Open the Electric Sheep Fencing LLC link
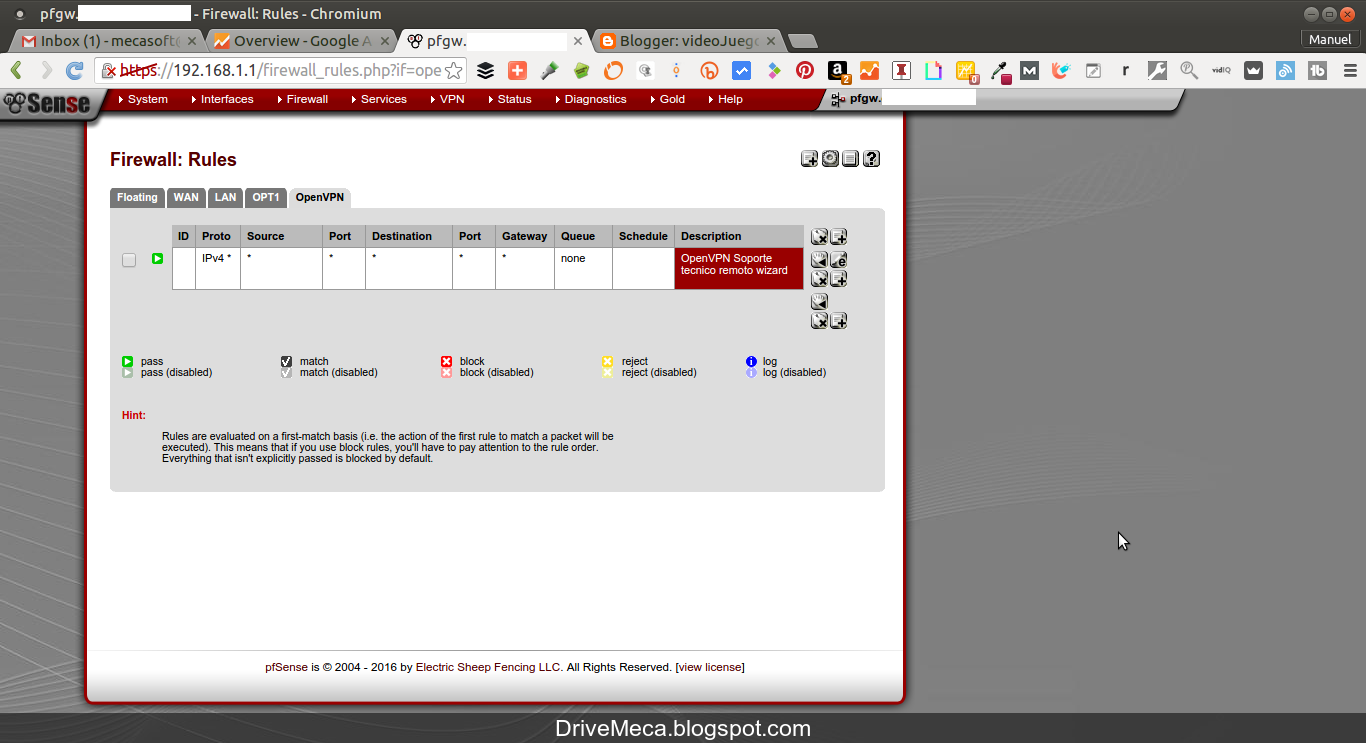Image resolution: width=1366 pixels, height=743 pixels. point(489,667)
